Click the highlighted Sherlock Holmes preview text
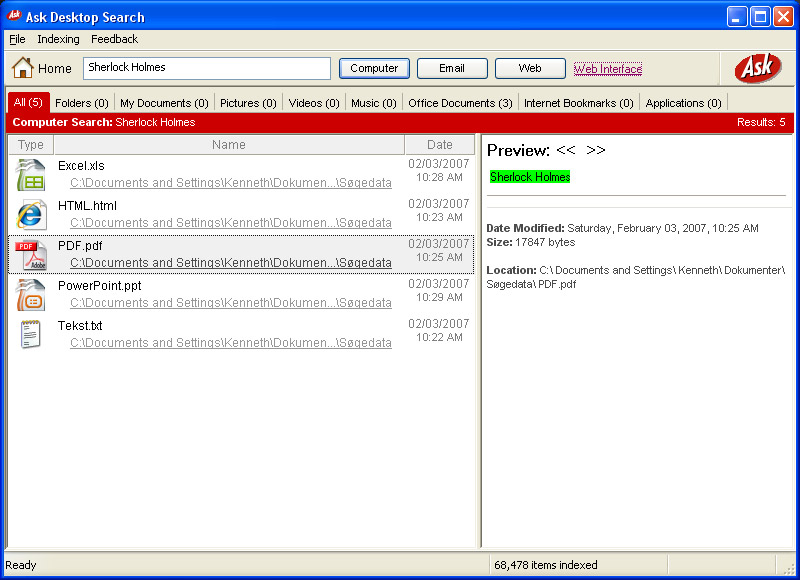The image size is (800, 580). point(530,176)
